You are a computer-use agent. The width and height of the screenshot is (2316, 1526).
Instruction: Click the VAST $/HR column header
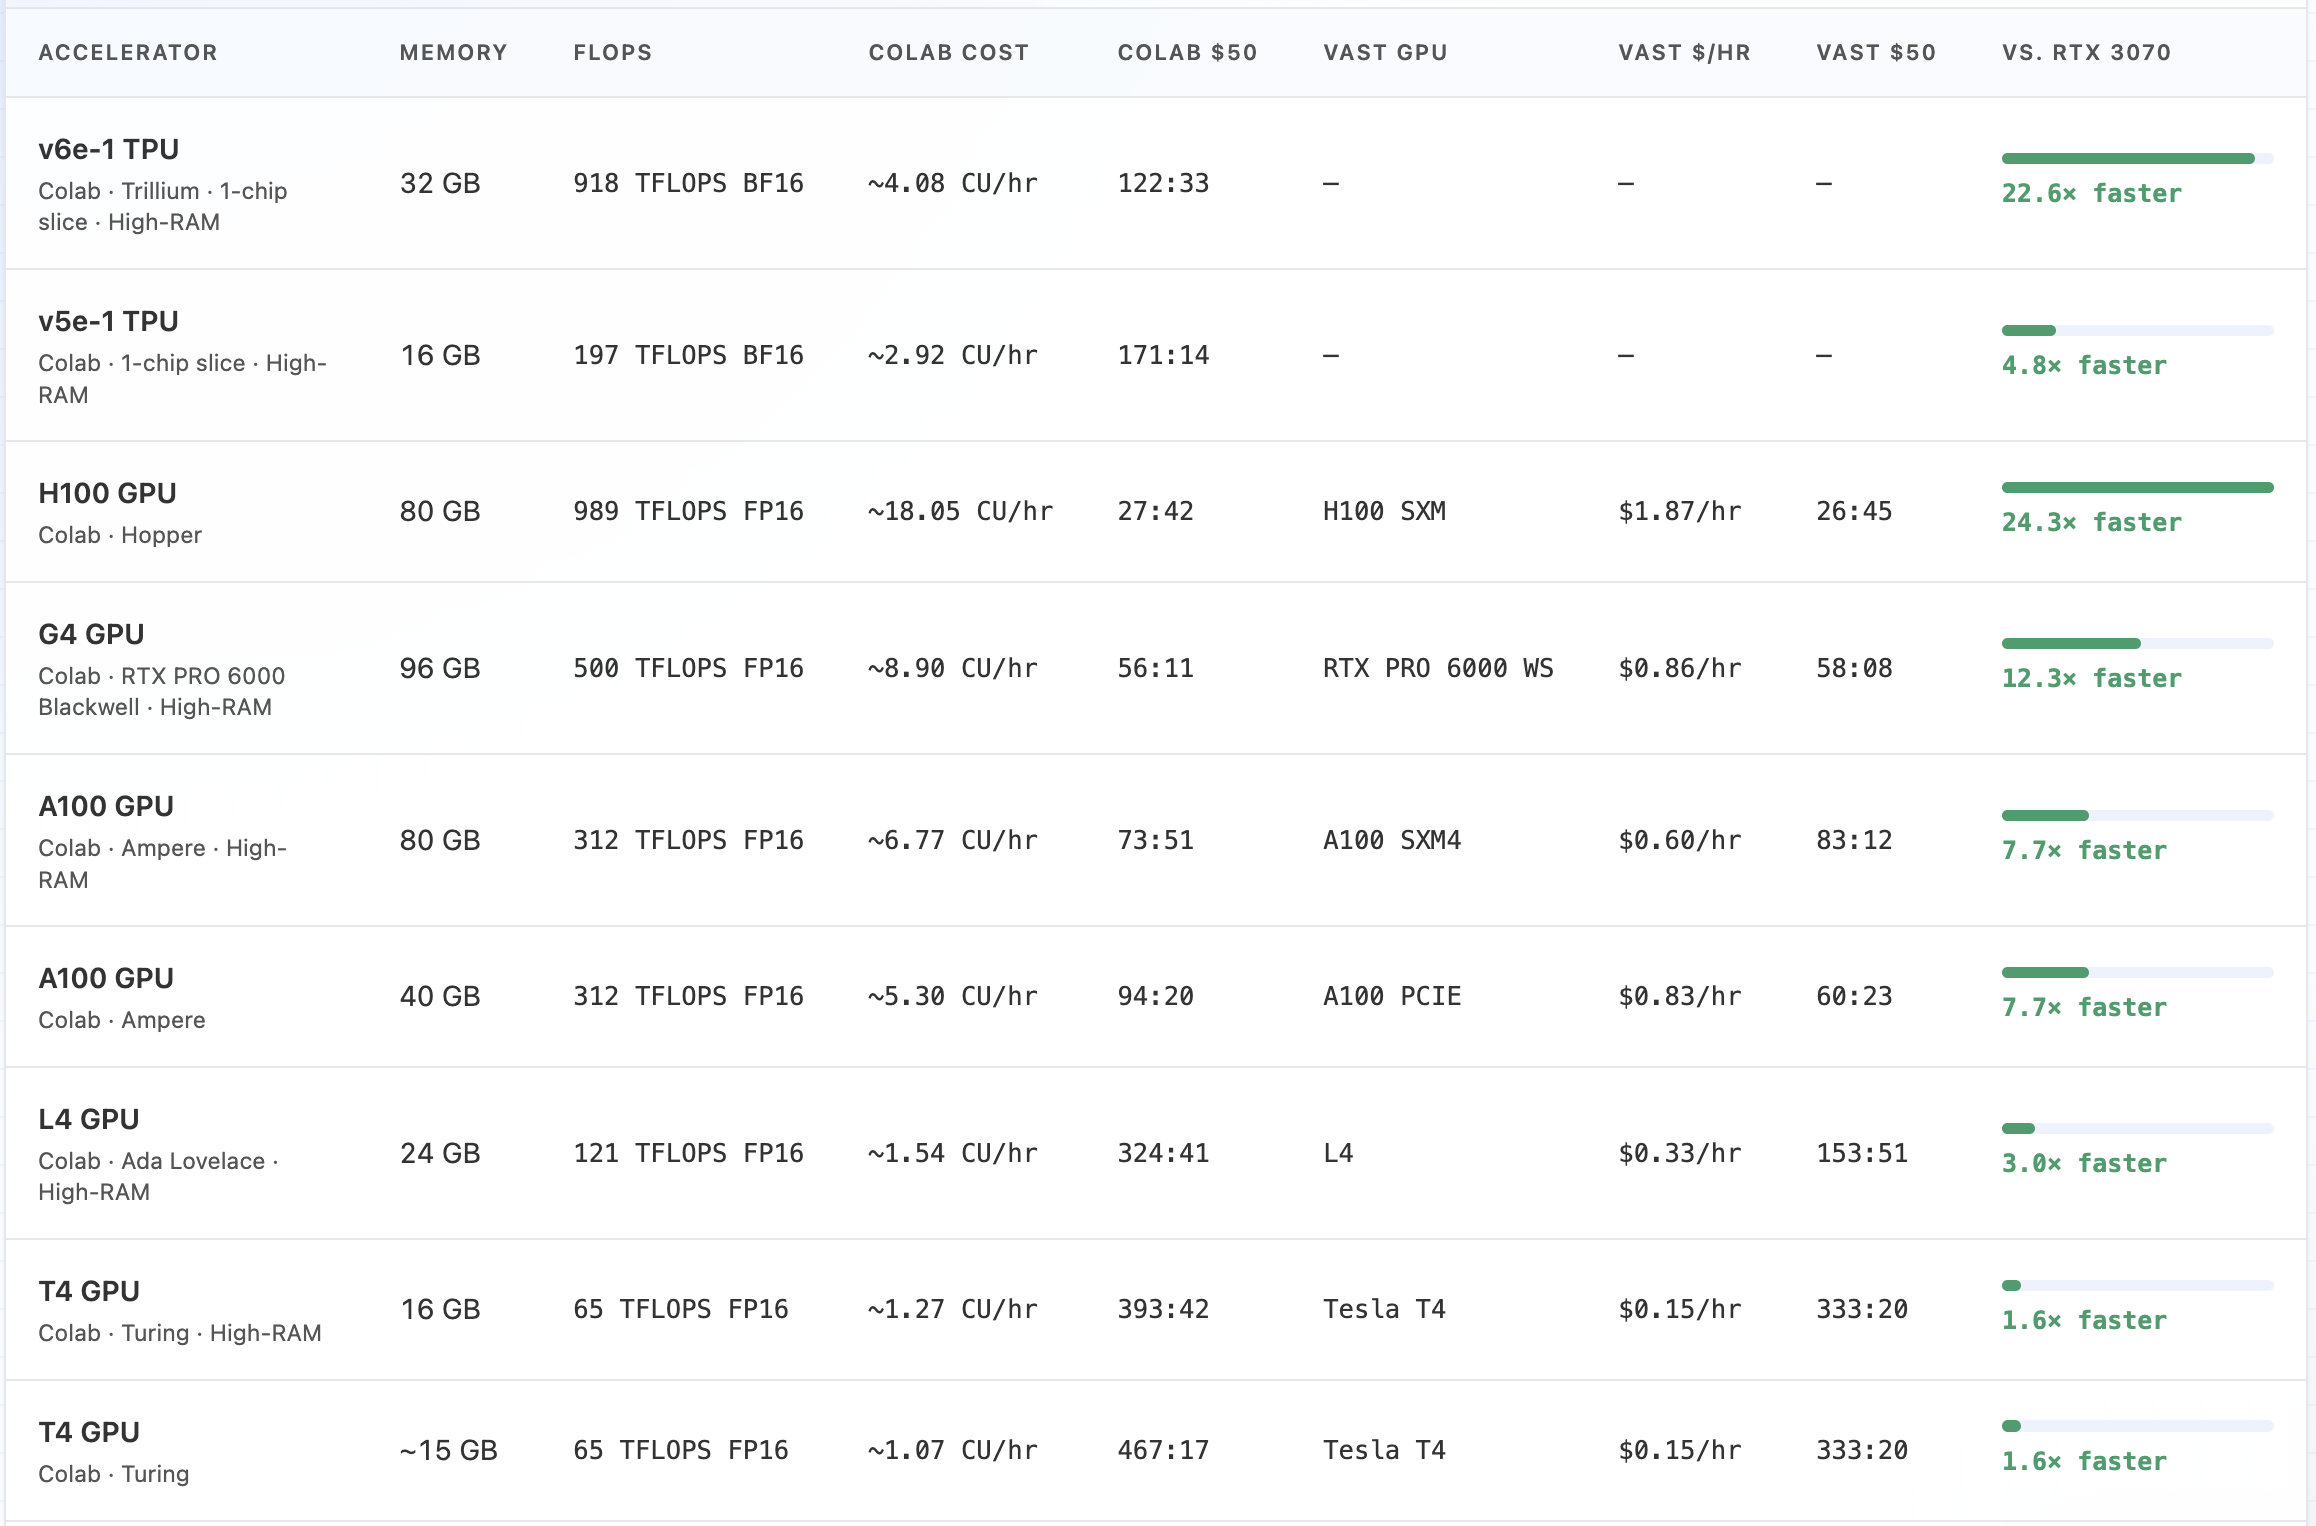point(1684,52)
